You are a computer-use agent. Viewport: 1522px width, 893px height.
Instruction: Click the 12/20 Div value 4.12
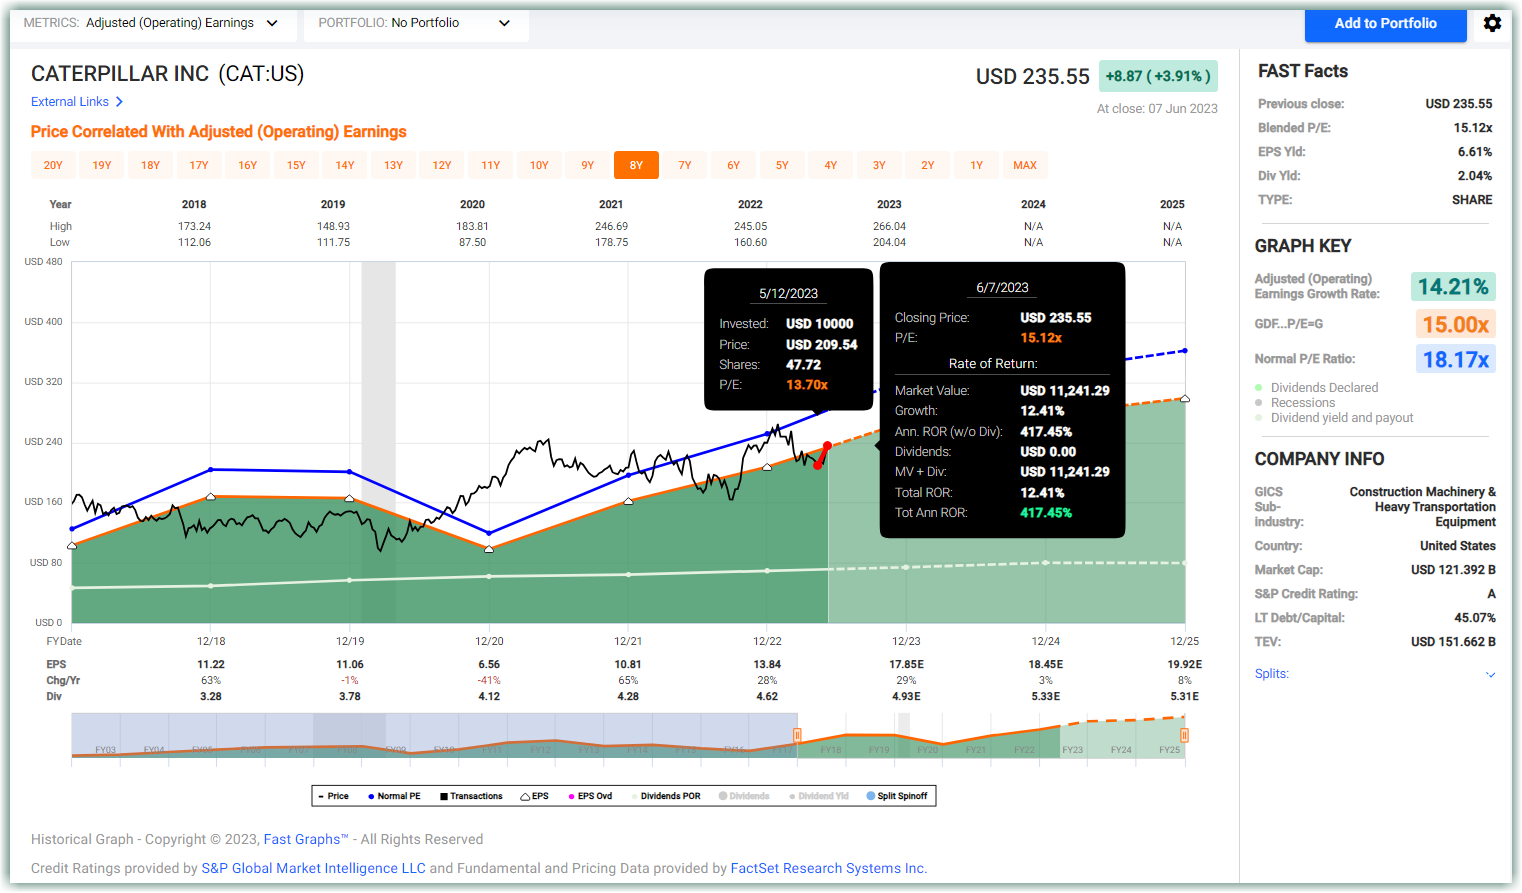[489, 696]
